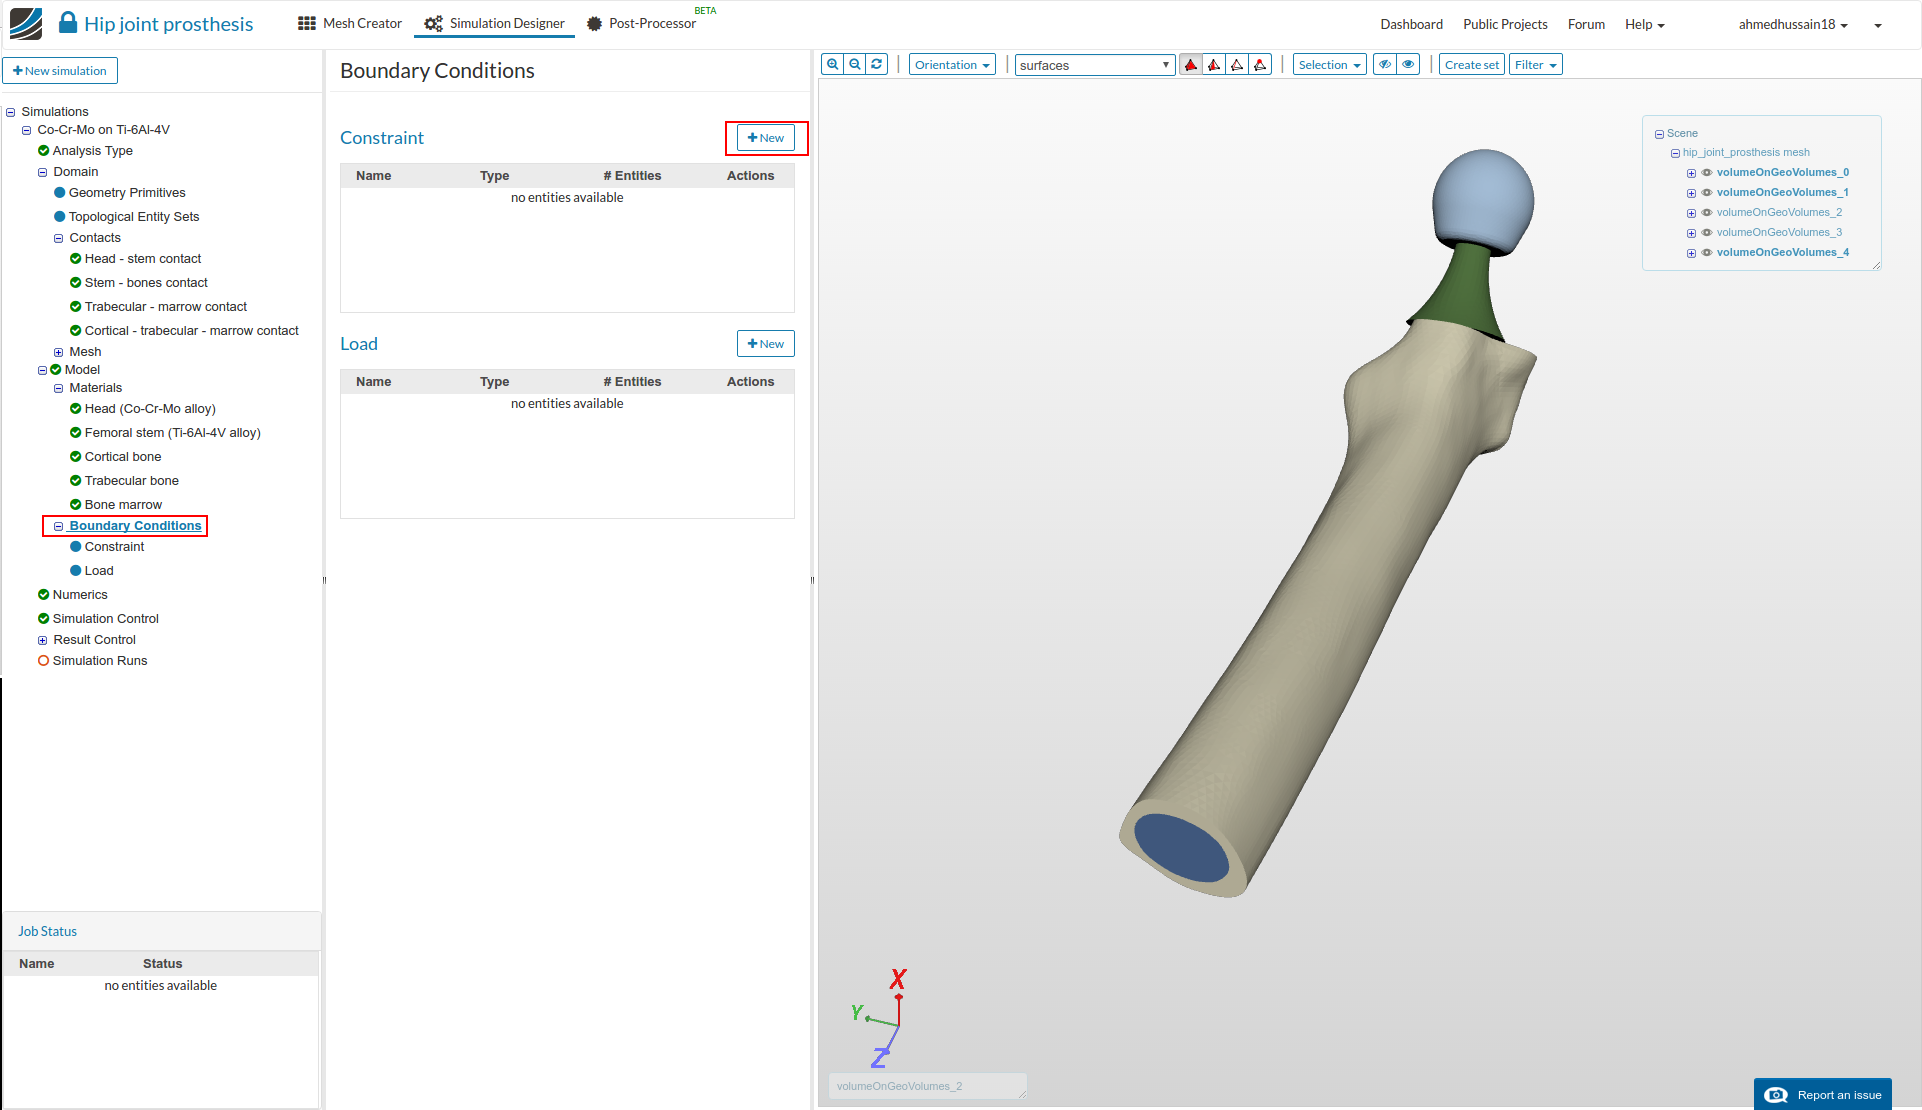Viewport: 1922px width, 1110px height.
Task: Click the zoom out viewer icon
Action: click(855, 65)
